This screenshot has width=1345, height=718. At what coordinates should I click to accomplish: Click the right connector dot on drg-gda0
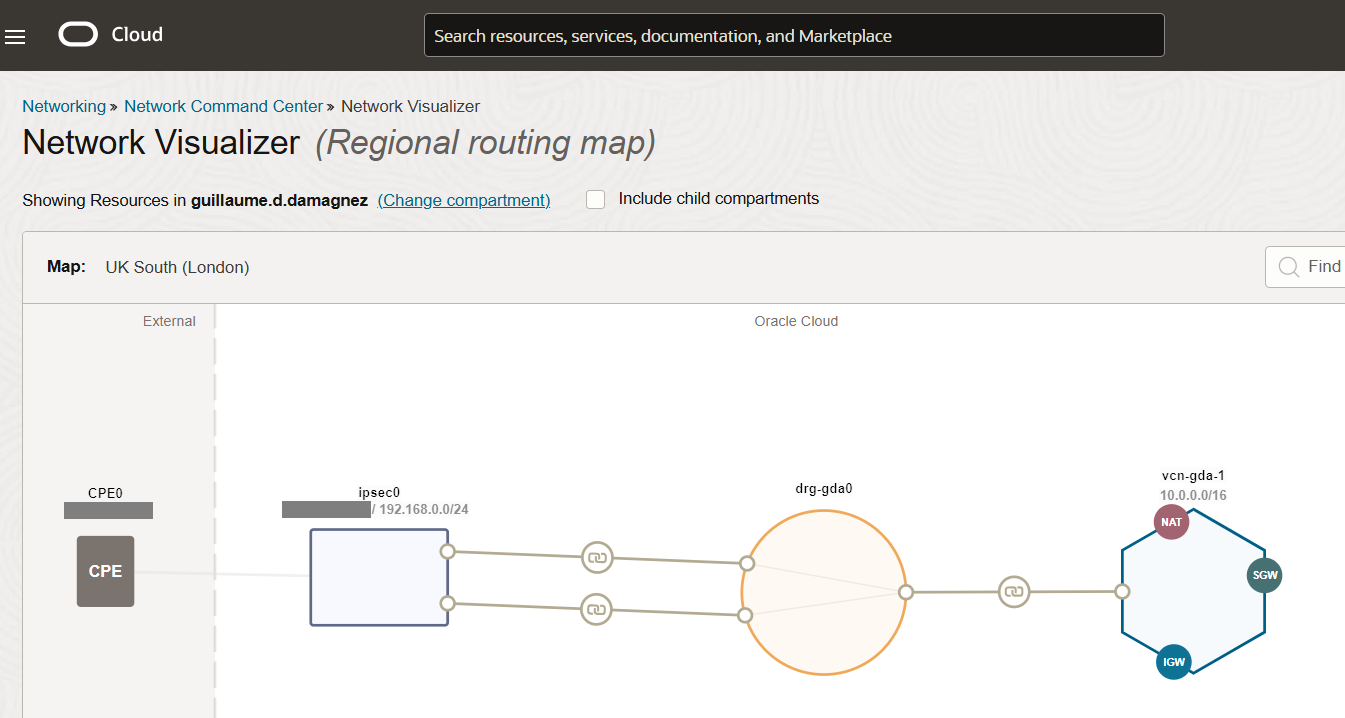coord(906,592)
